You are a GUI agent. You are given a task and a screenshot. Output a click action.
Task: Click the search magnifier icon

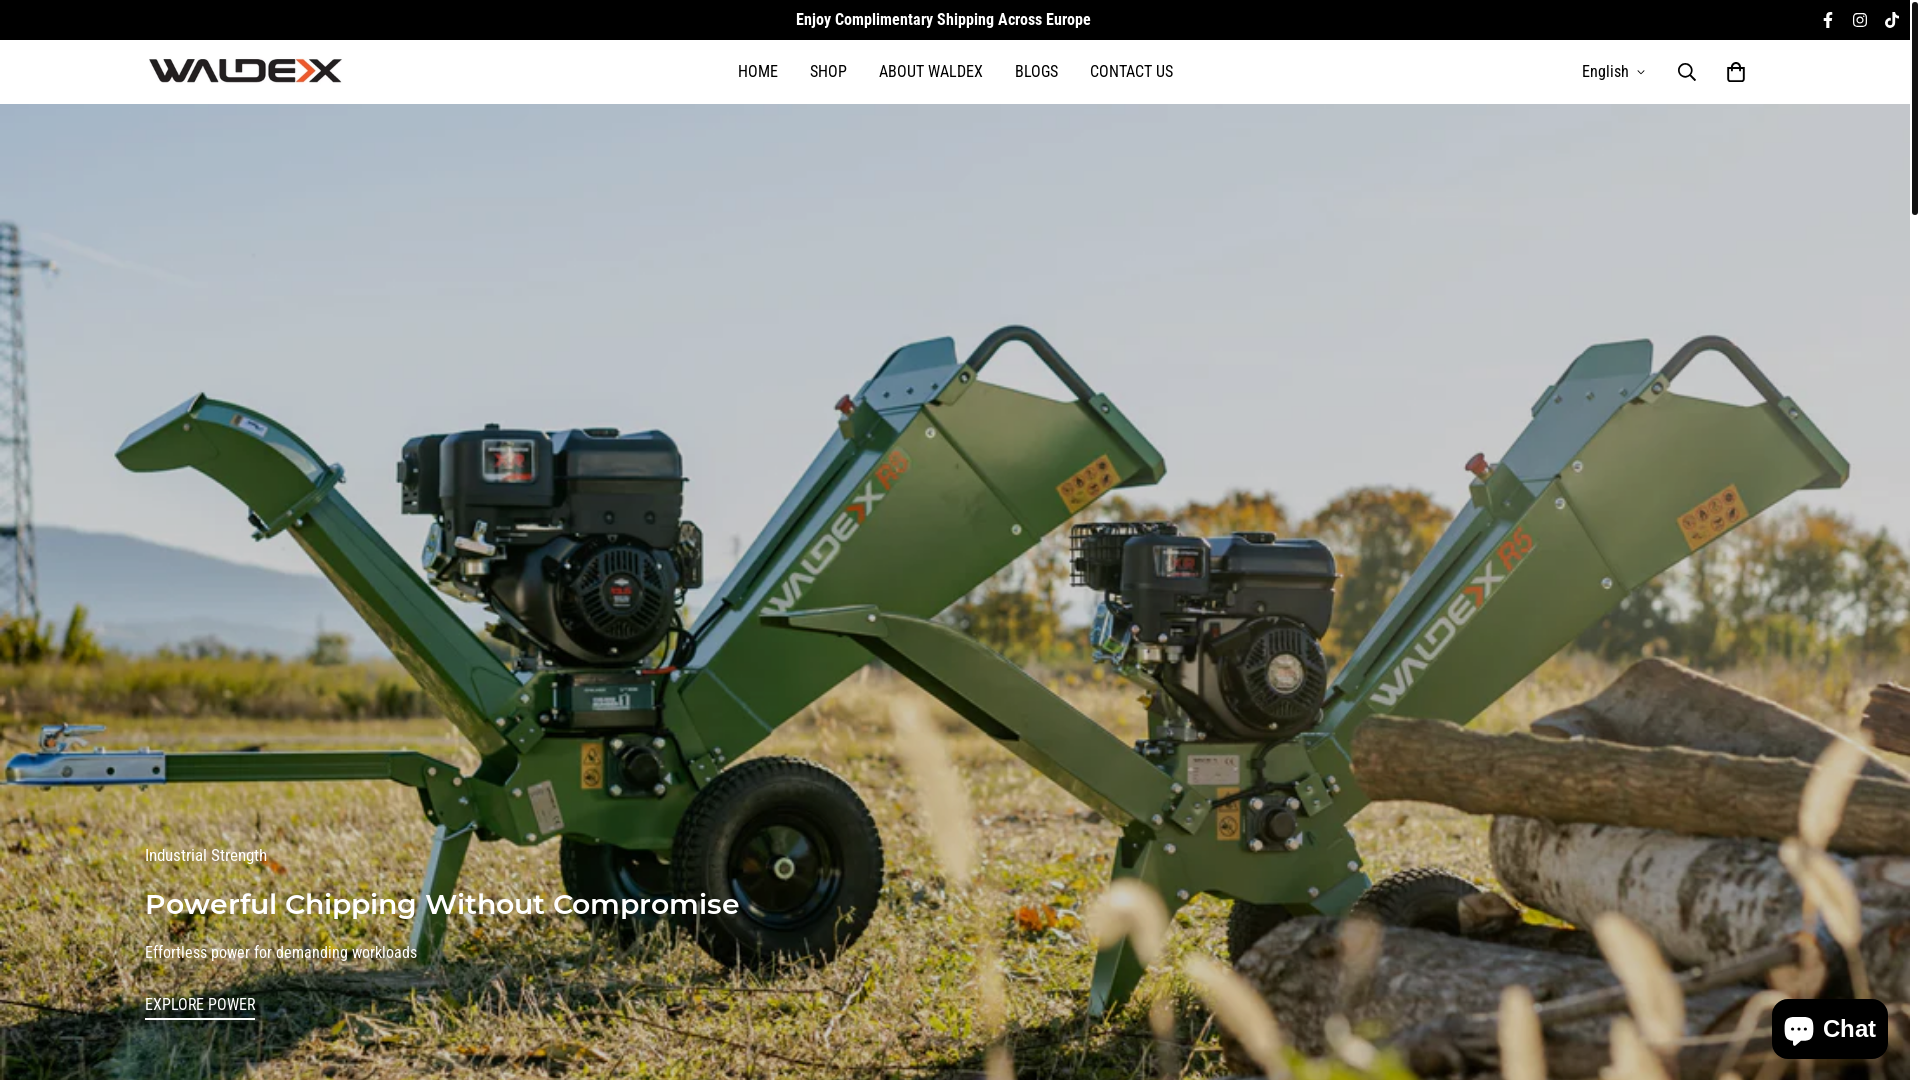[x=1687, y=72]
